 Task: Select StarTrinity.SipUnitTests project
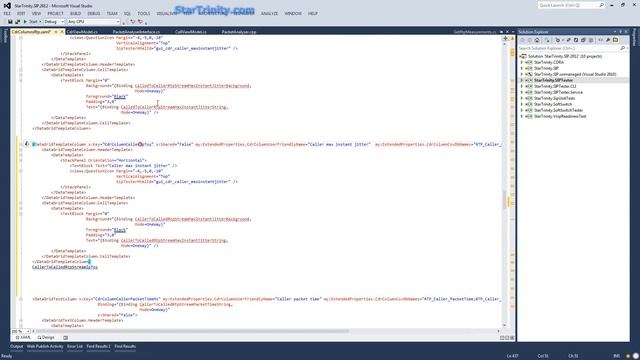tap(554, 98)
